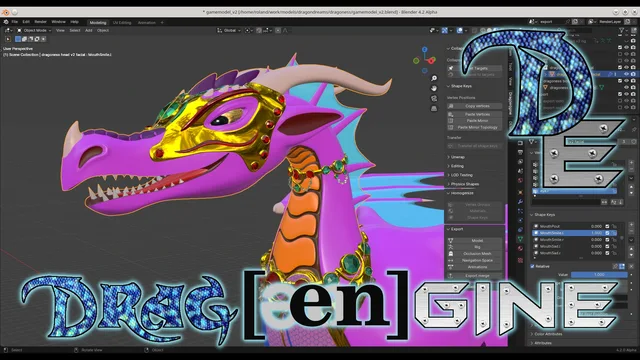This screenshot has width=640, height=360.
Task: Toggle the camera view icon
Action: [434, 98]
